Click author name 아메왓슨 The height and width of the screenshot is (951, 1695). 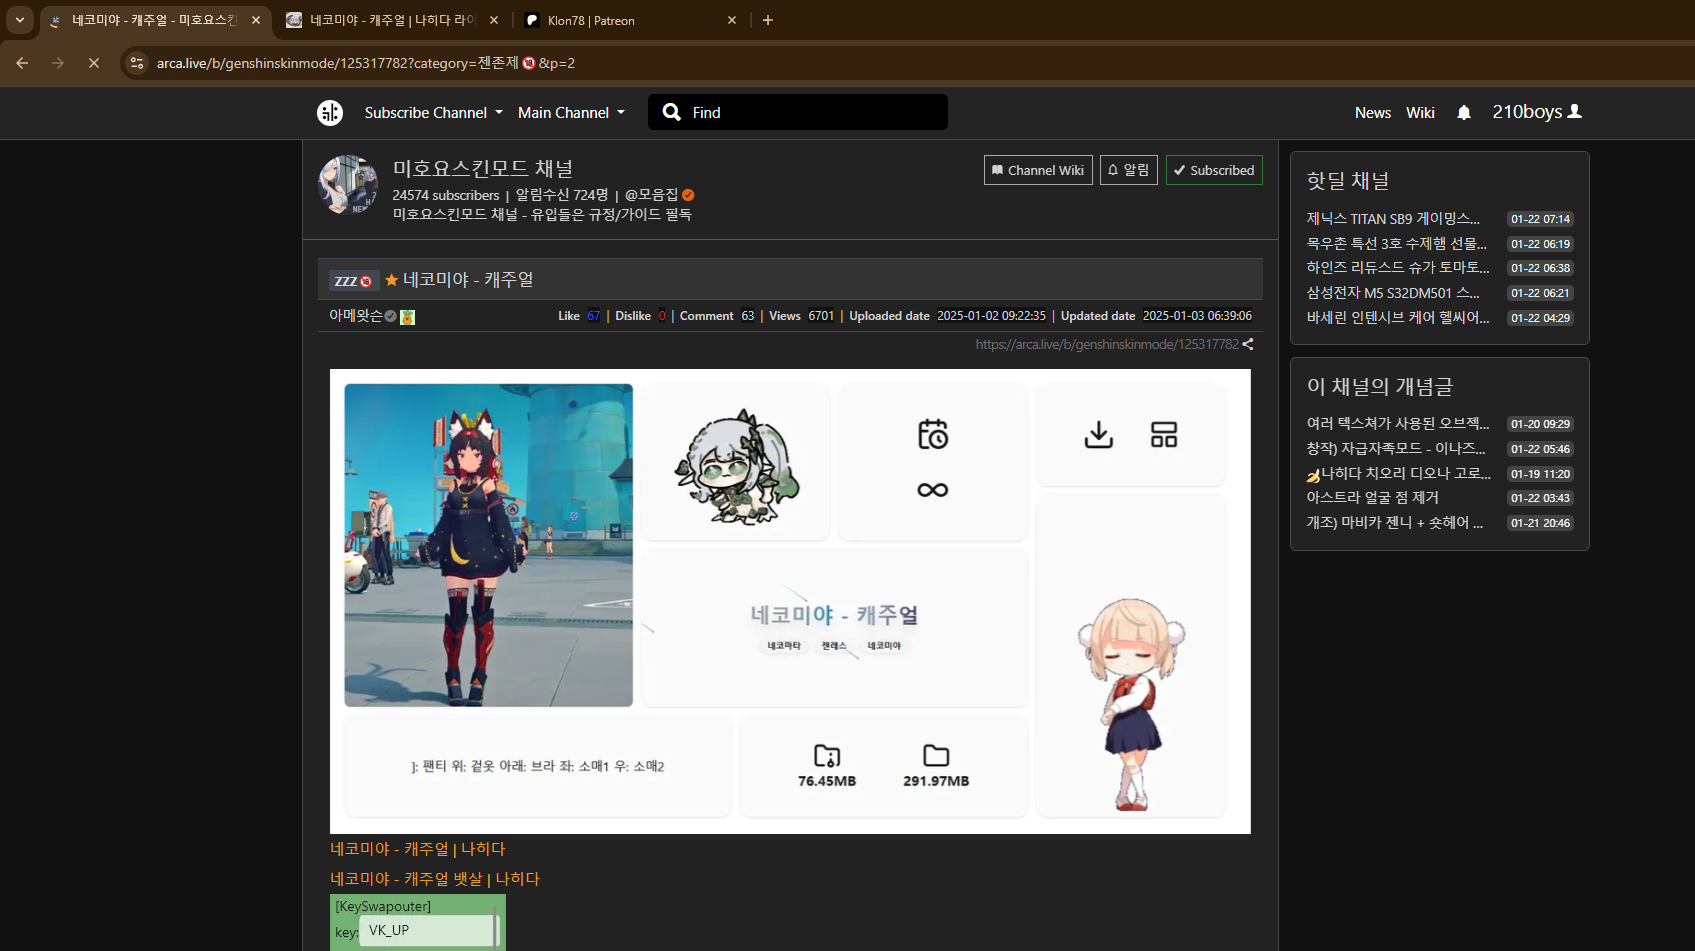[356, 316]
